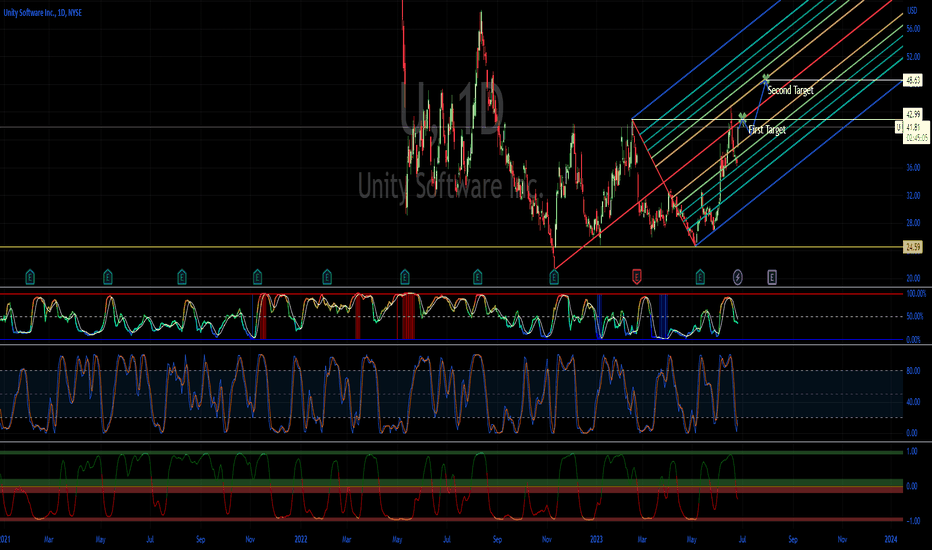Click the 40.00 oscillator scale value
This screenshot has height=550, width=932.
pos(913,402)
